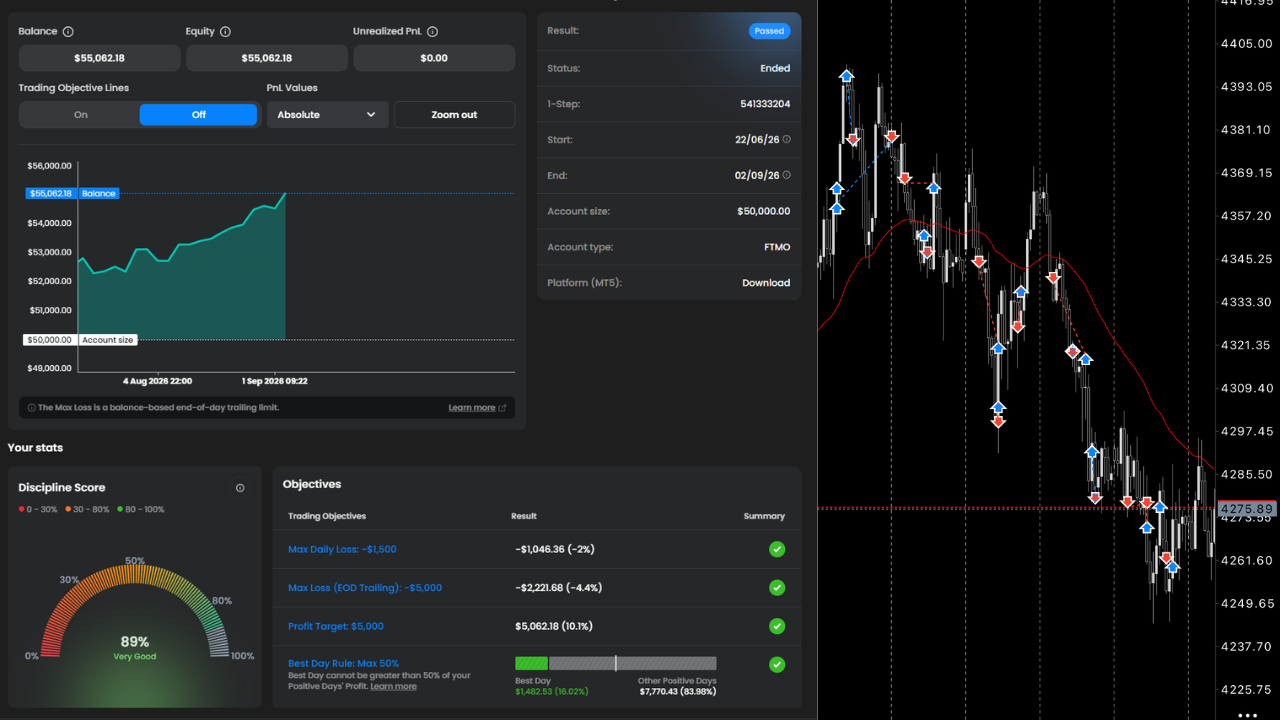Open the Start date info icon

tap(786, 140)
